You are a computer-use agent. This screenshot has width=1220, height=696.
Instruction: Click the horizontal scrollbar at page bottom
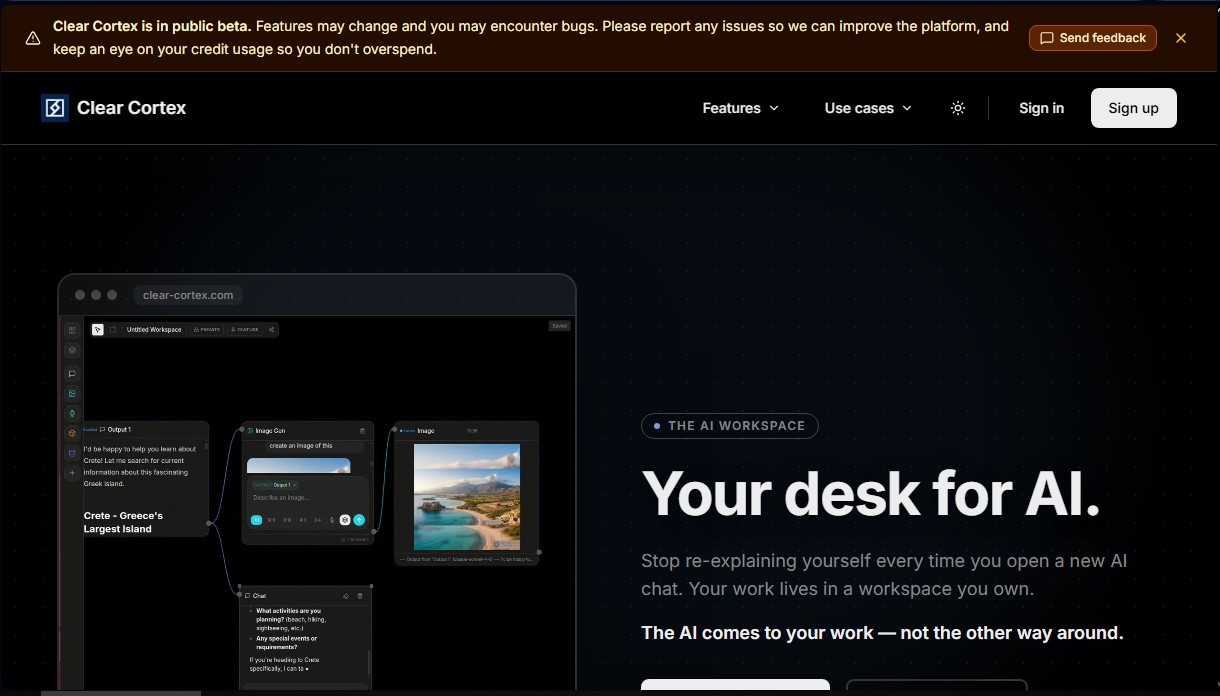pos(120,692)
